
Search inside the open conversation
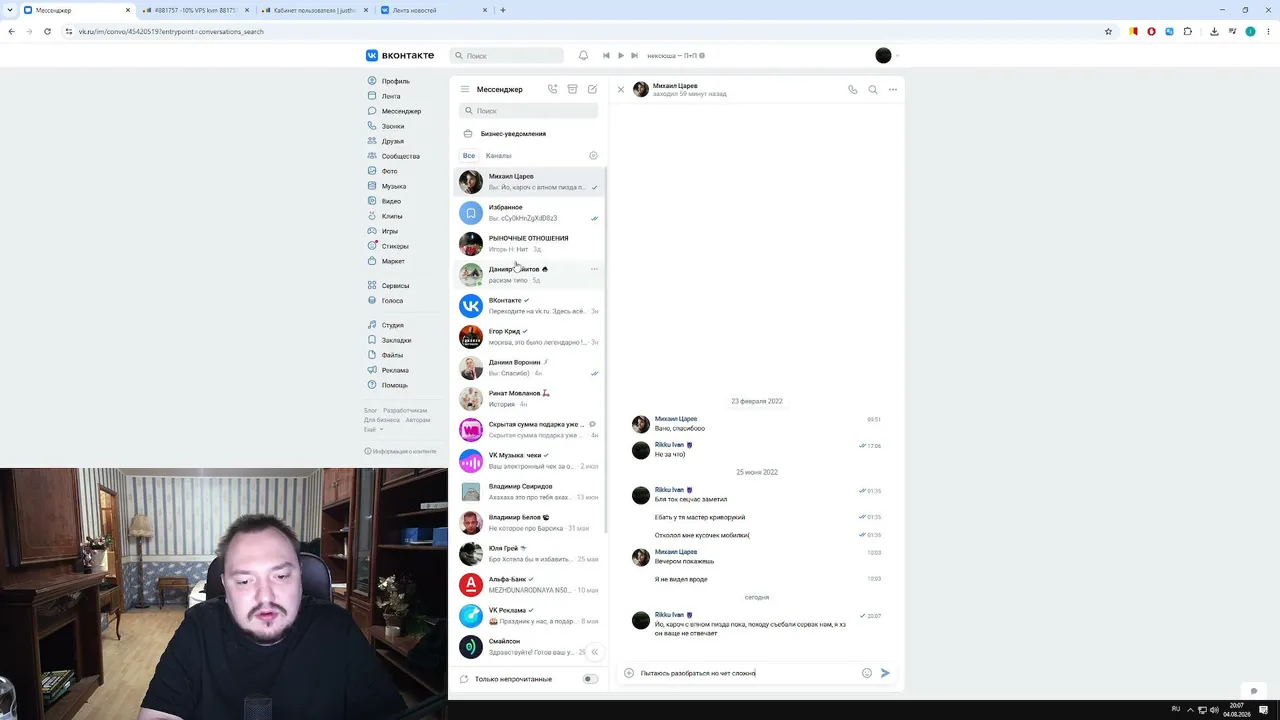pos(873,90)
